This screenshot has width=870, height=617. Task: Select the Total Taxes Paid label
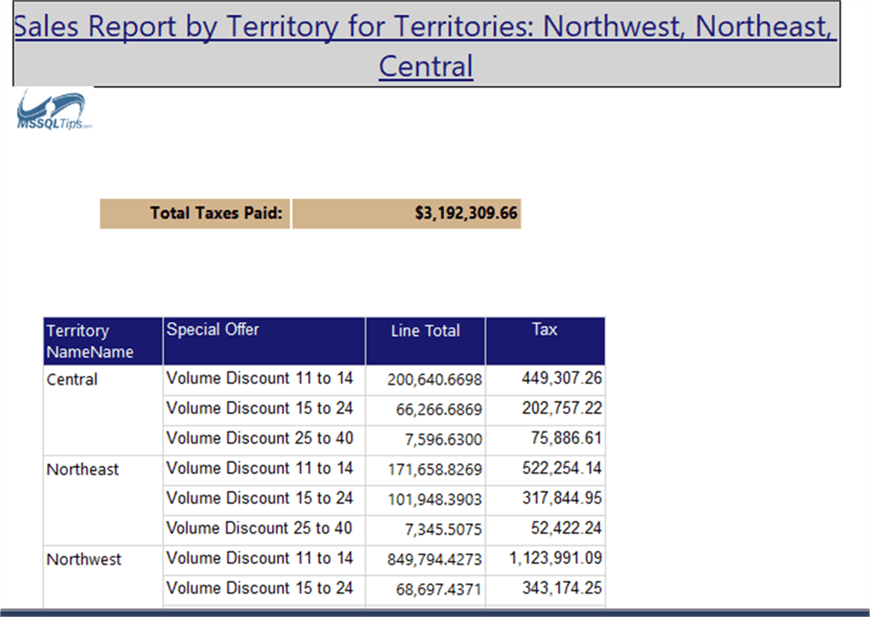(x=195, y=214)
